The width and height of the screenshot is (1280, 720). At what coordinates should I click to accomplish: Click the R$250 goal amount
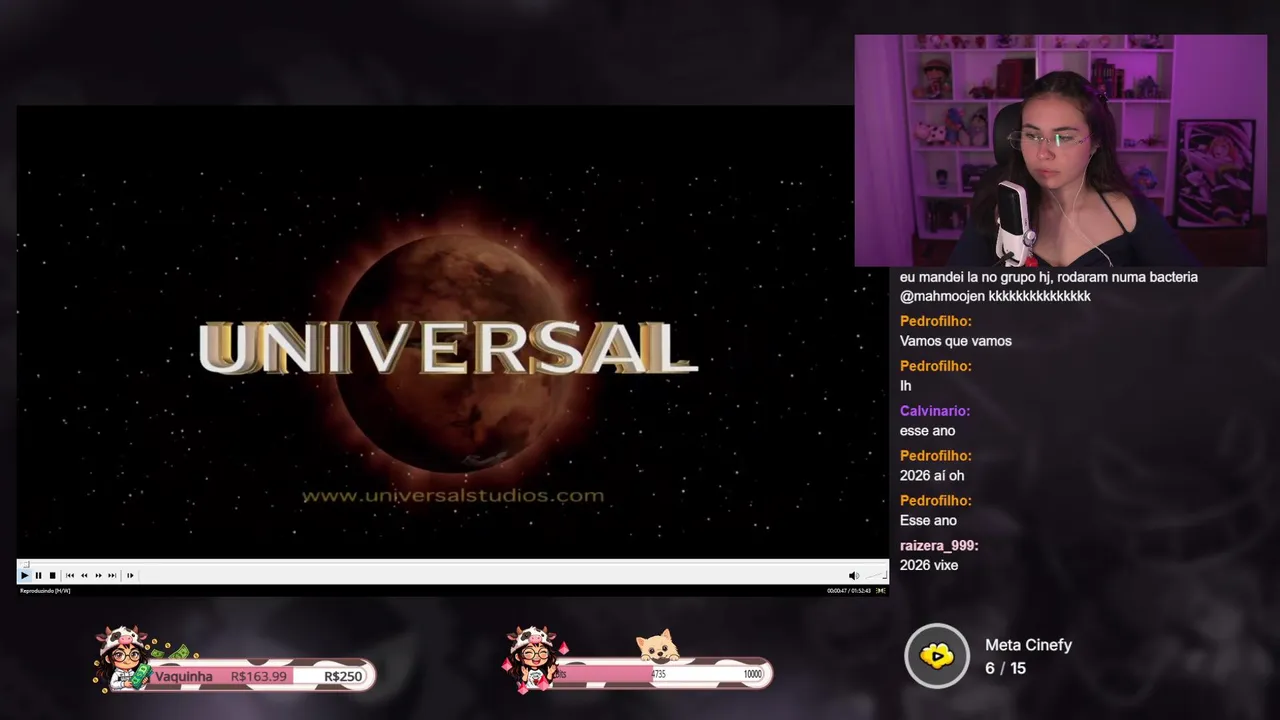click(x=343, y=676)
